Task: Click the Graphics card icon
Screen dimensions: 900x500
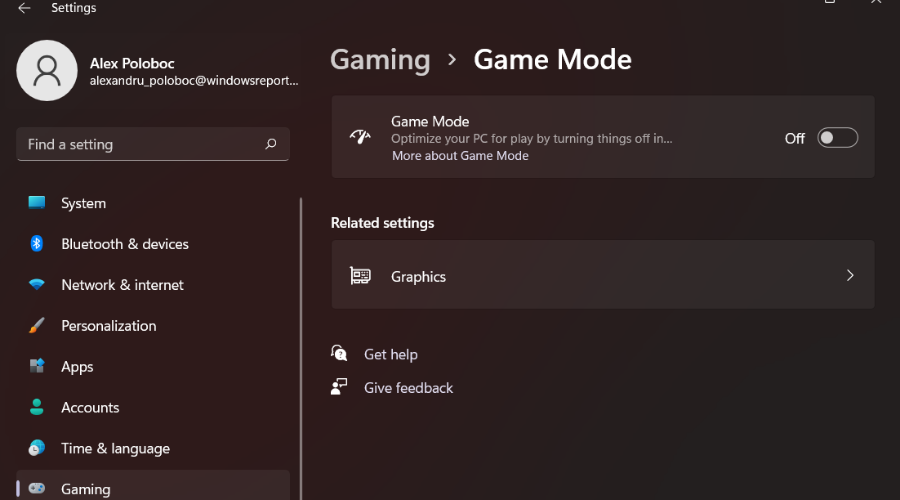Action: 360,276
